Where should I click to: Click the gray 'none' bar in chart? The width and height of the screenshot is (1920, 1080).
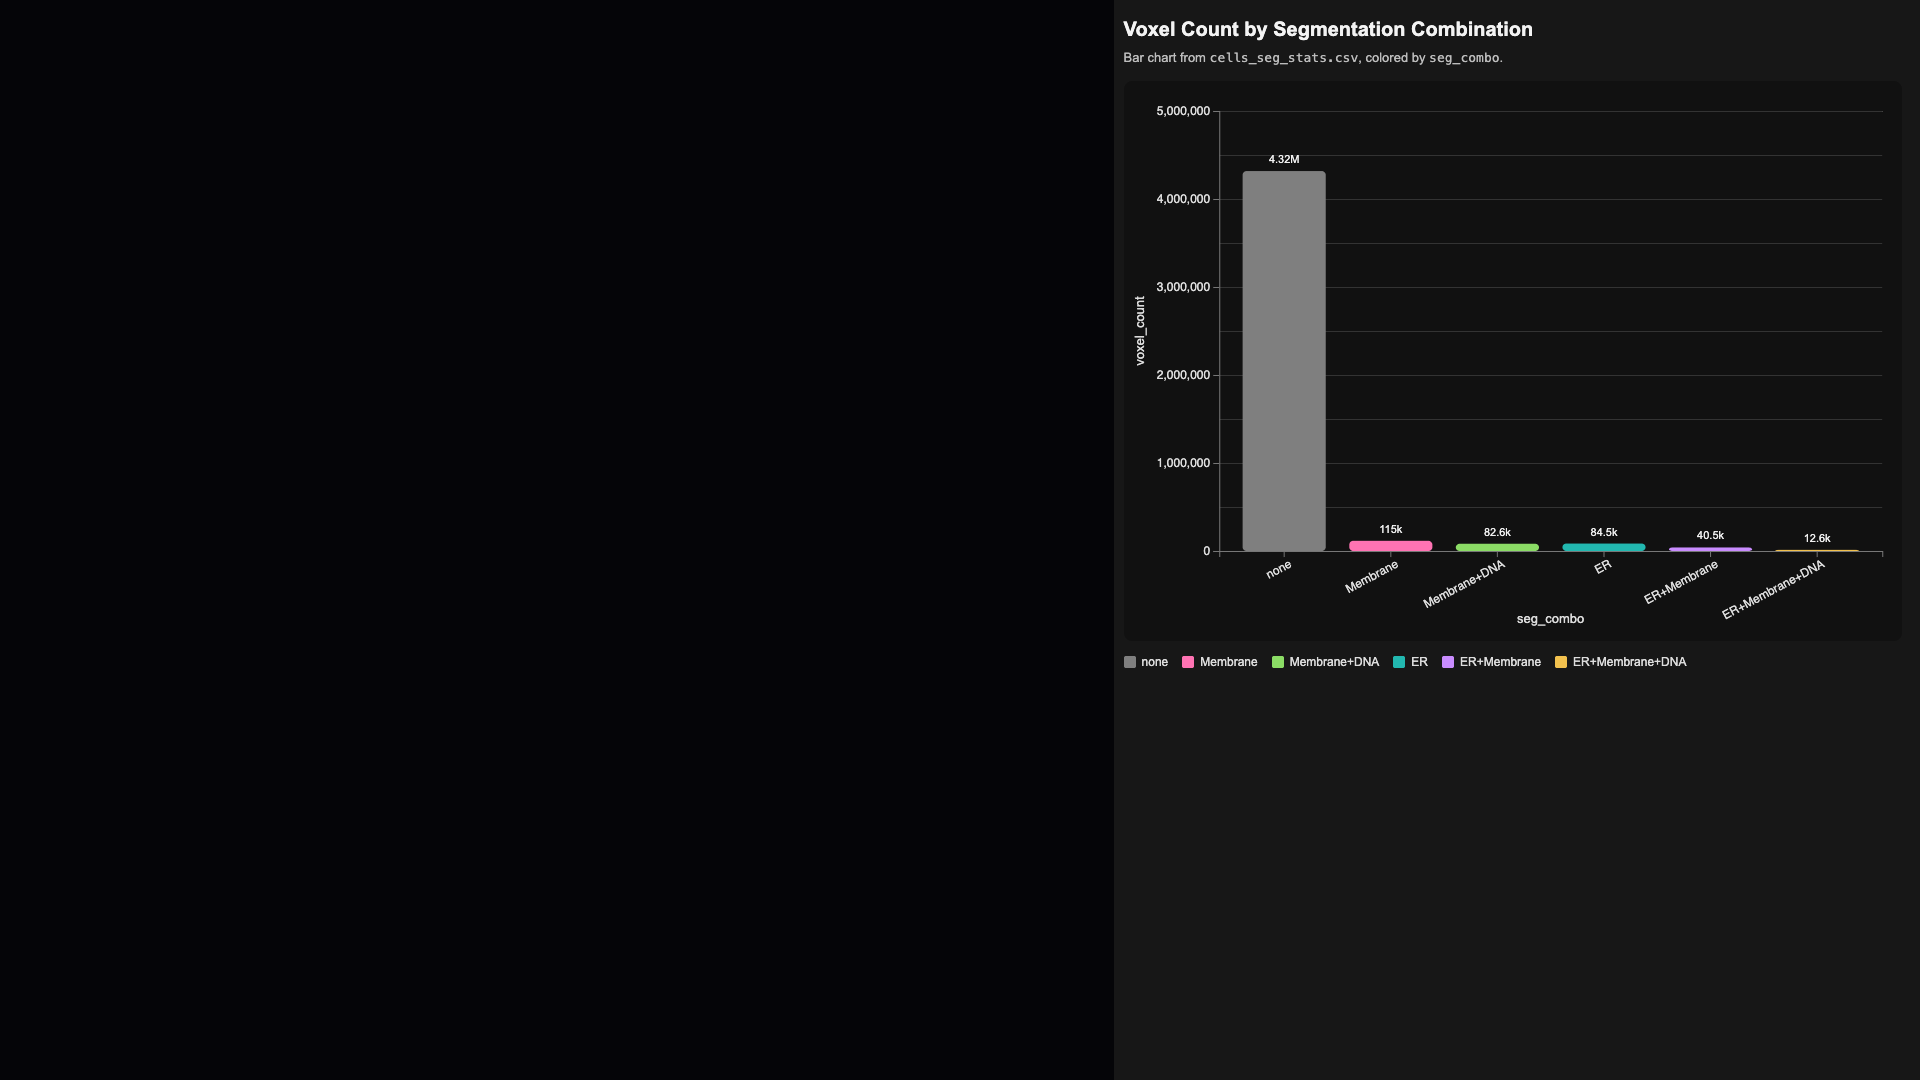tap(1284, 361)
